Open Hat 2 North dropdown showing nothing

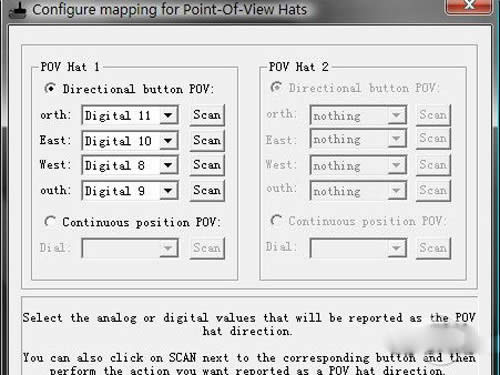[x=358, y=115]
